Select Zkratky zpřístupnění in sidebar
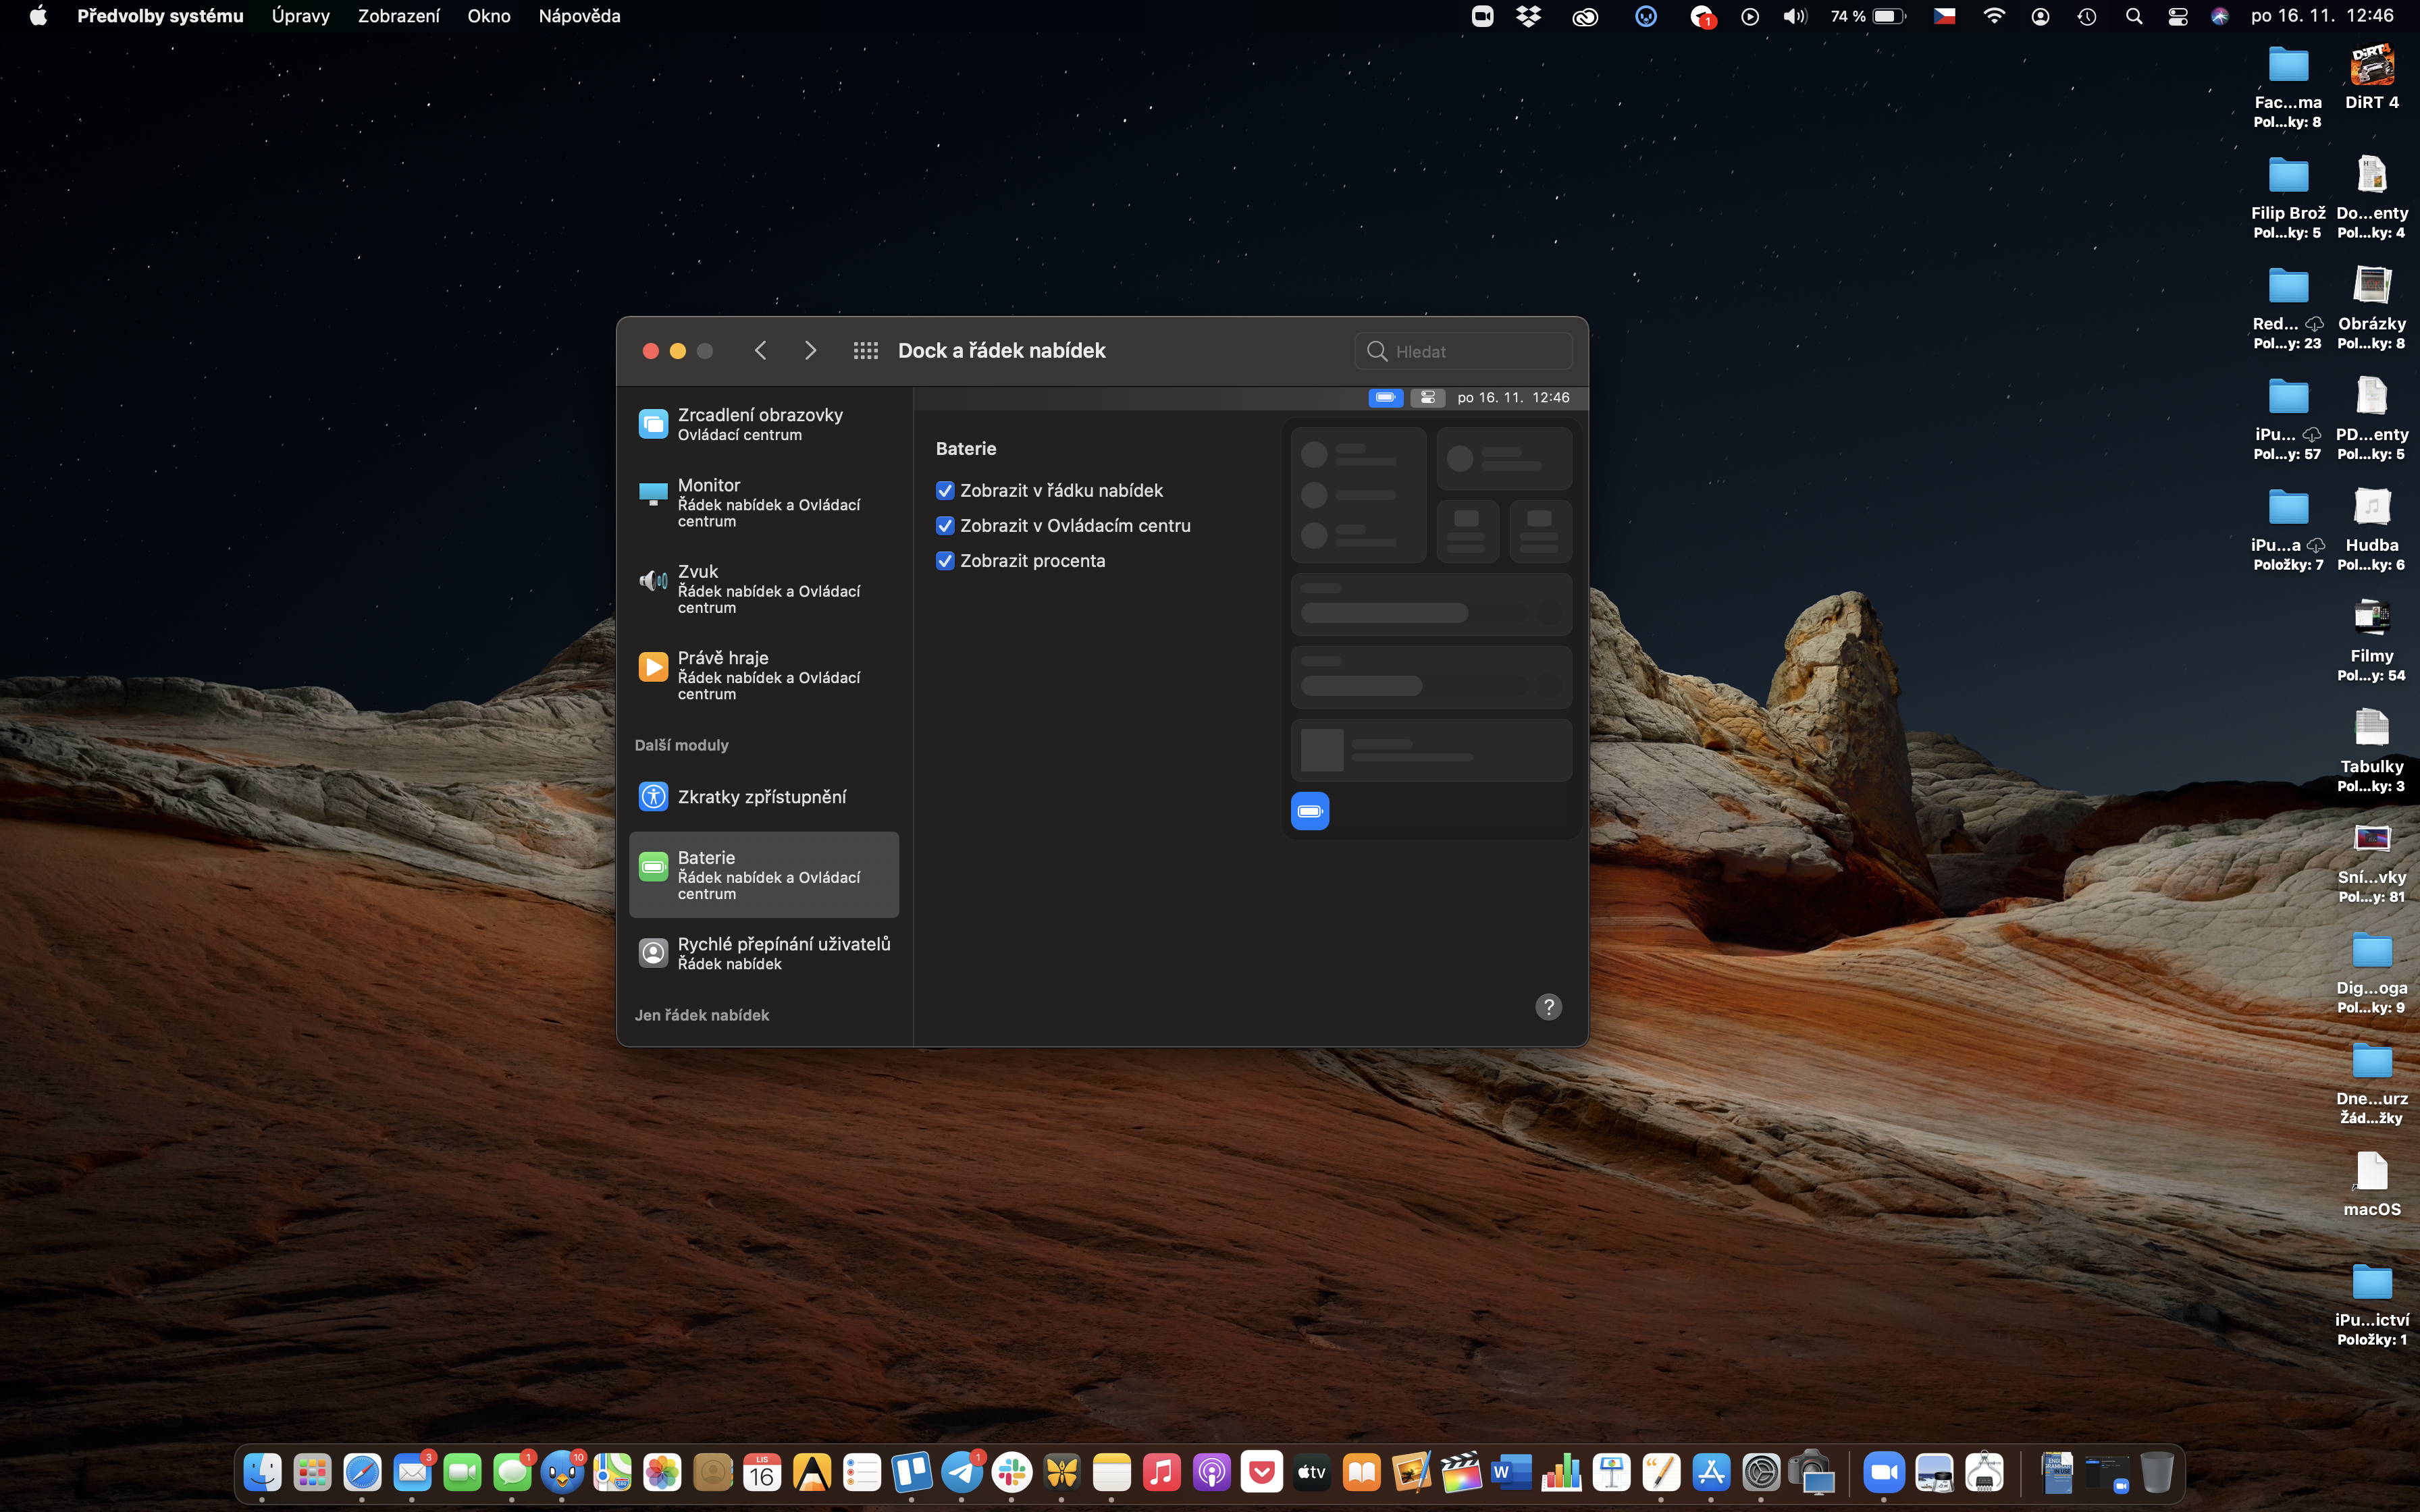 coord(764,797)
